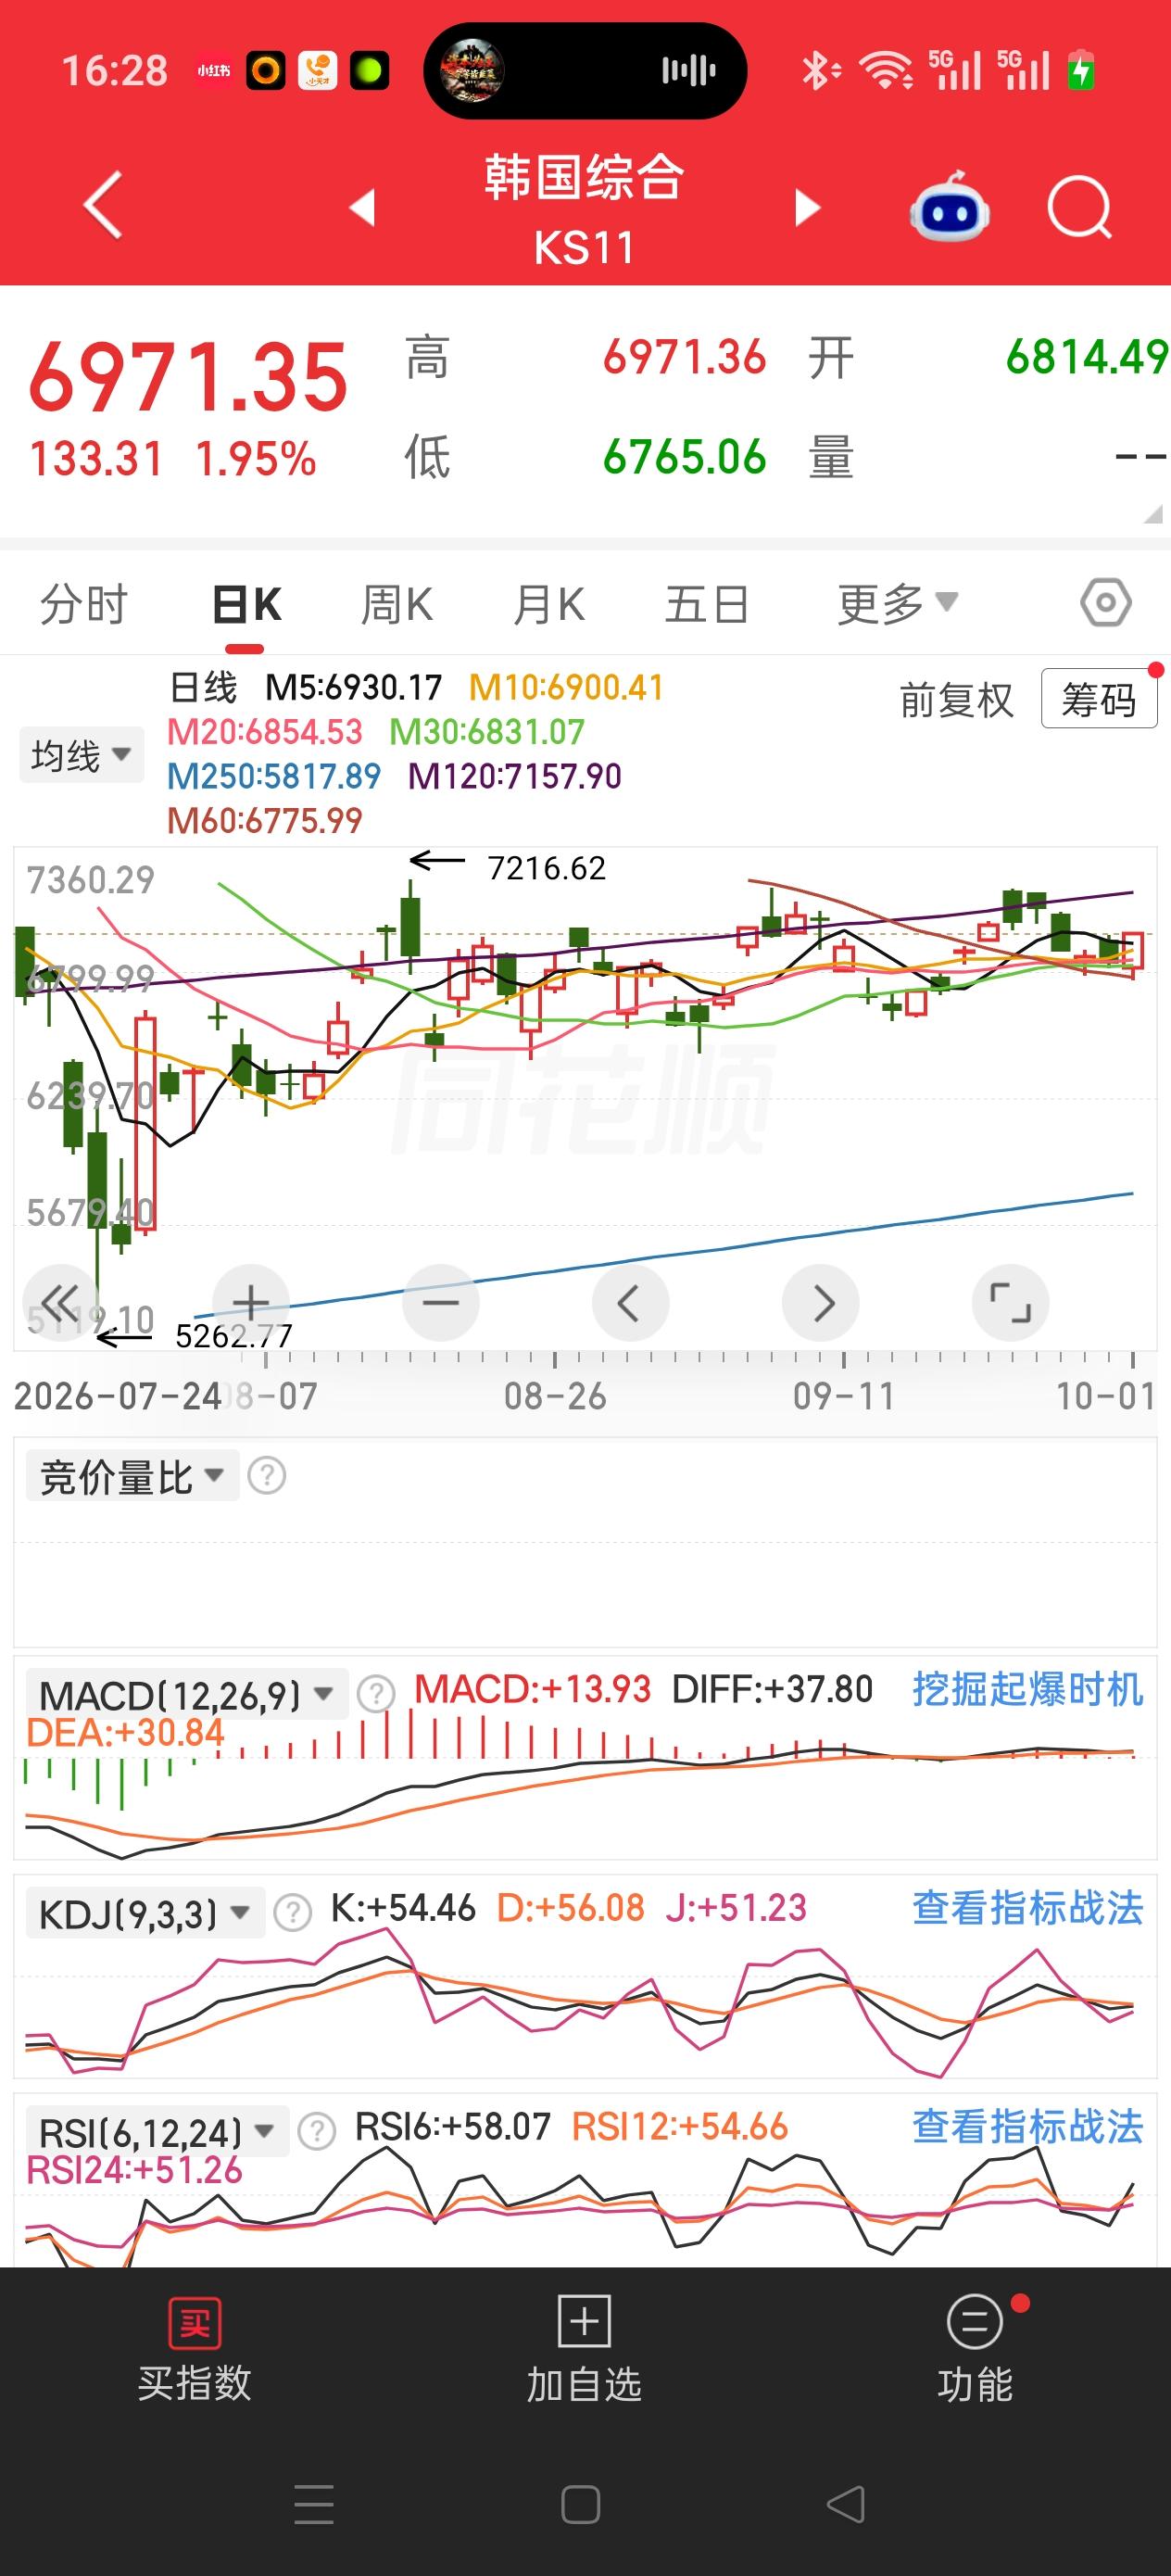This screenshot has width=1171, height=2576.
Task: Open 查看指标战法 link beside KDJ
Action: [1028, 1907]
